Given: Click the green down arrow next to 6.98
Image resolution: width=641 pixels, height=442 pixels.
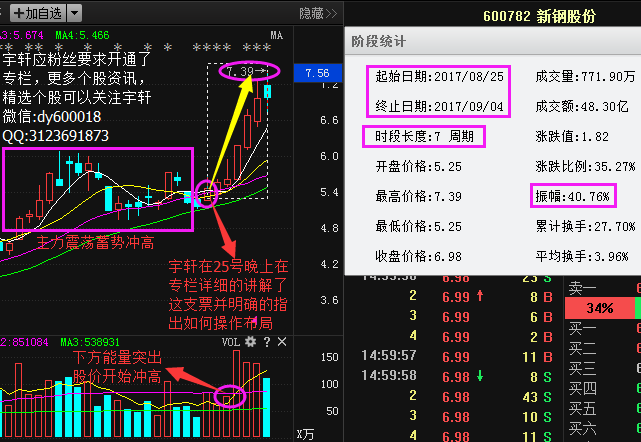Looking at the screenshot, I should click(481, 377).
